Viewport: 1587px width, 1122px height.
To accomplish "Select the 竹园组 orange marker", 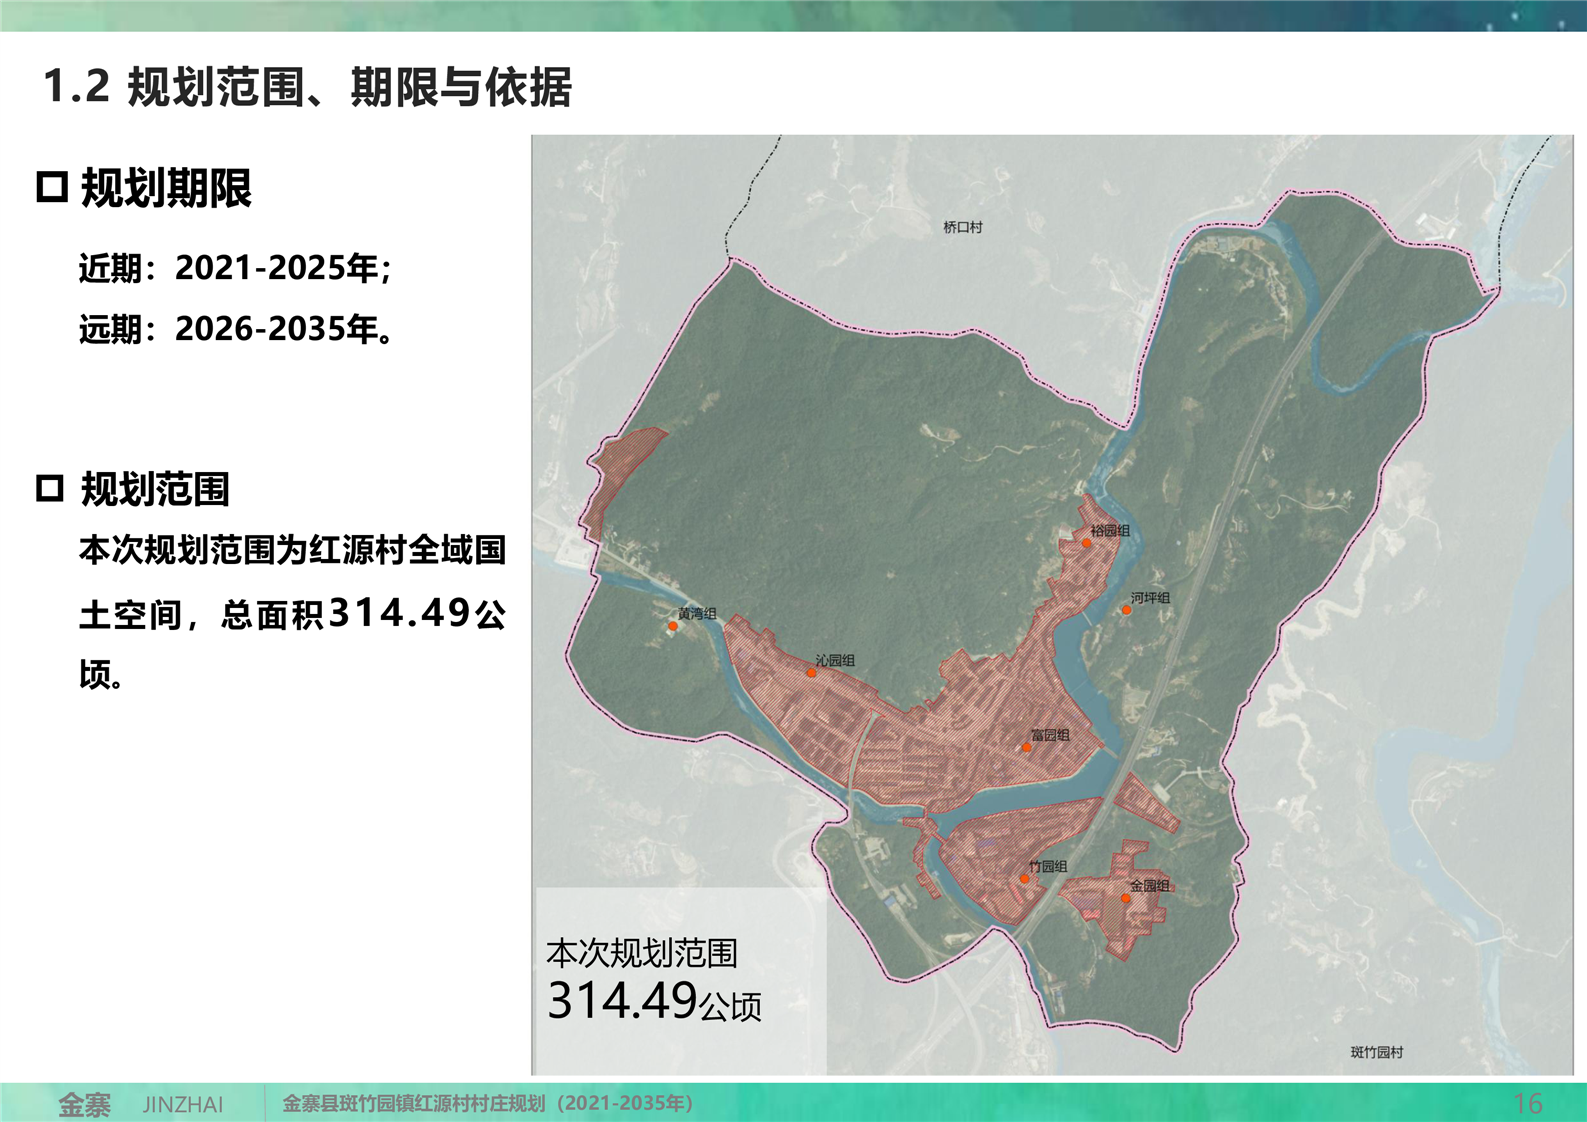I will [x=1024, y=879].
